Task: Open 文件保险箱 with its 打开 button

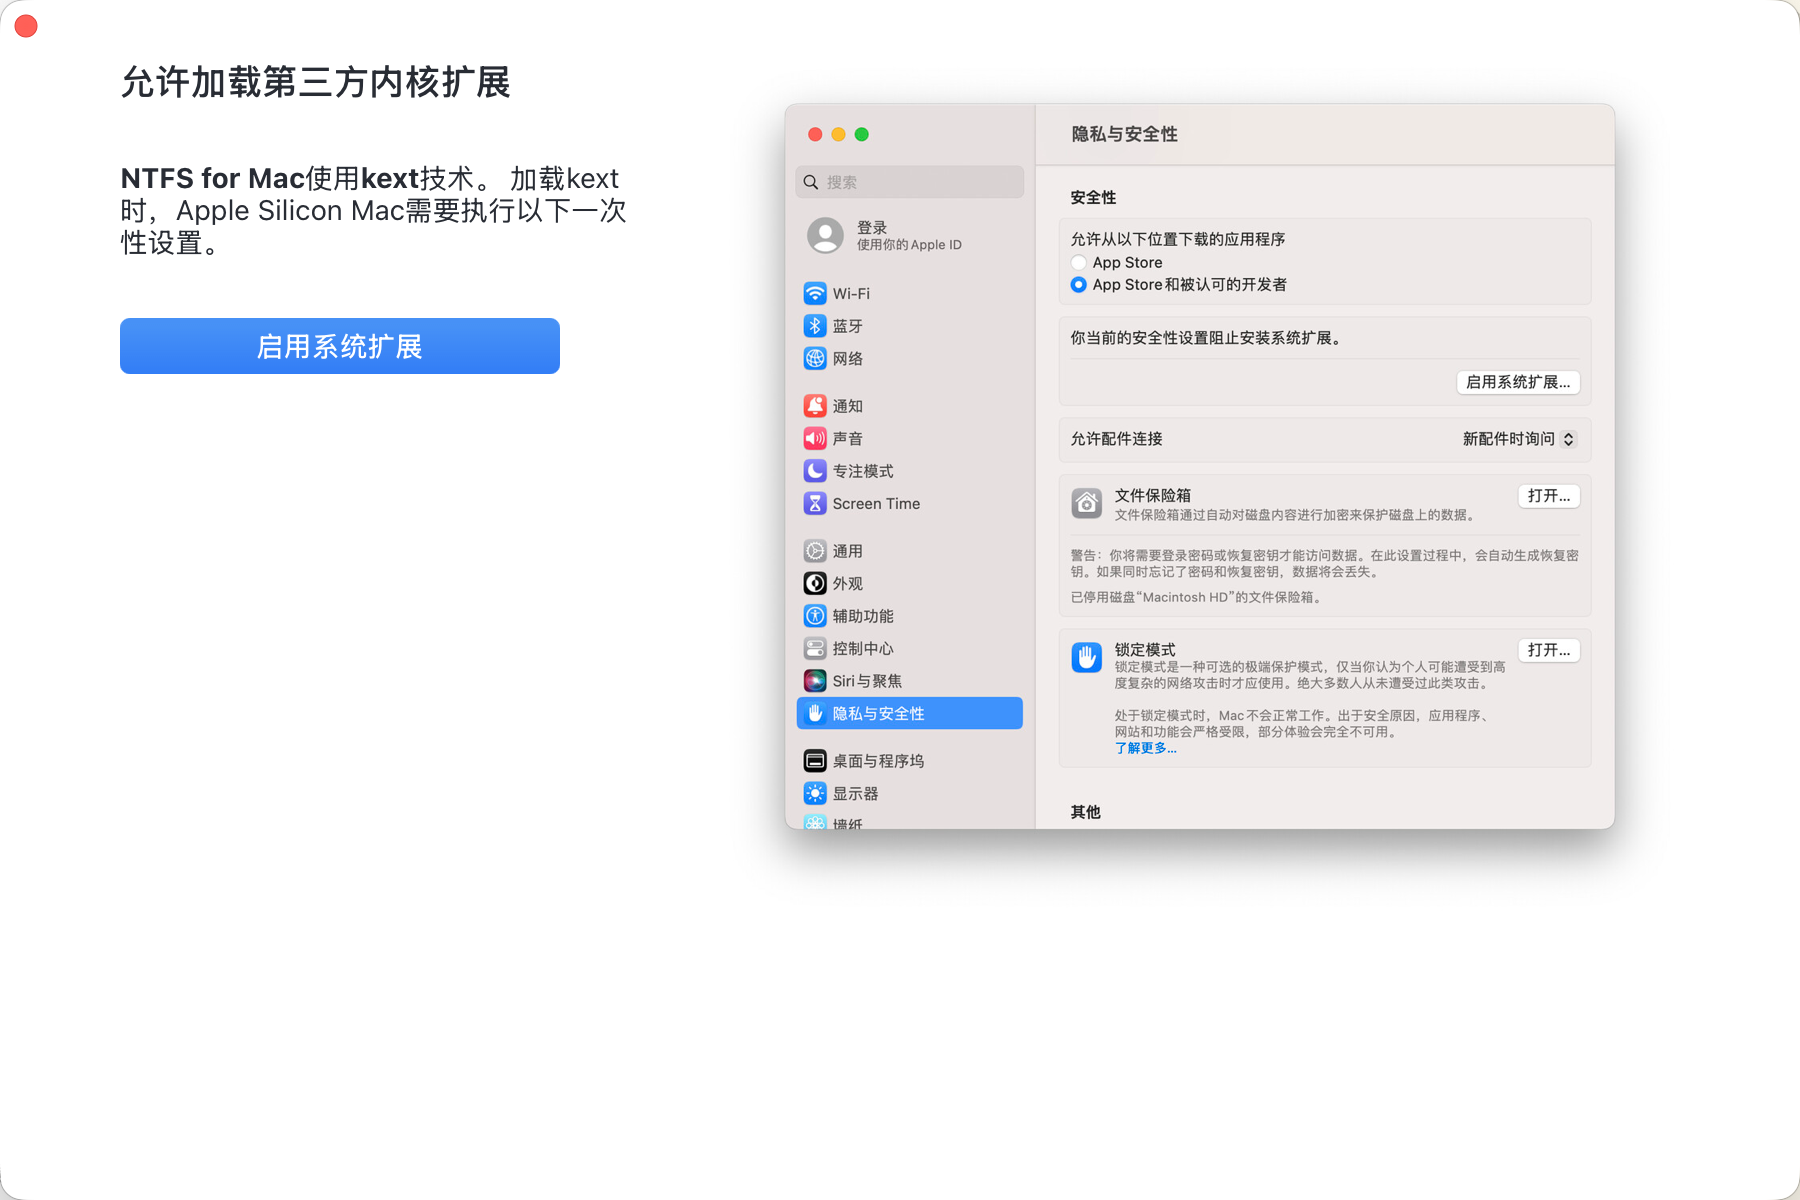Action: (1548, 496)
